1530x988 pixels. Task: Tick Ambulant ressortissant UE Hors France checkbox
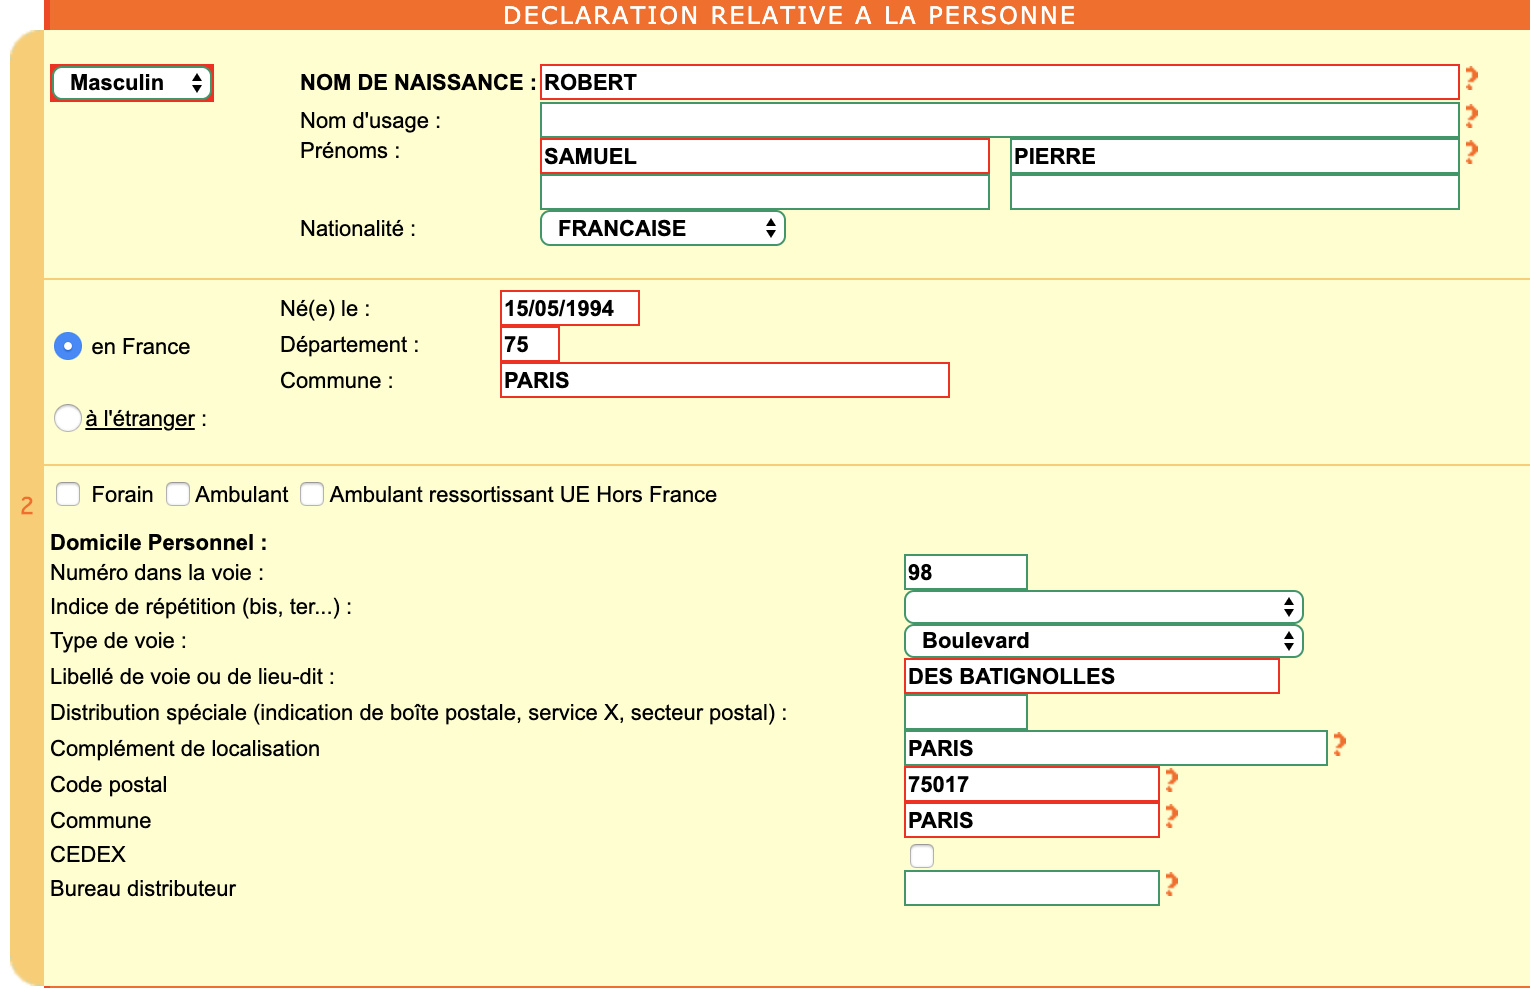pos(312,494)
